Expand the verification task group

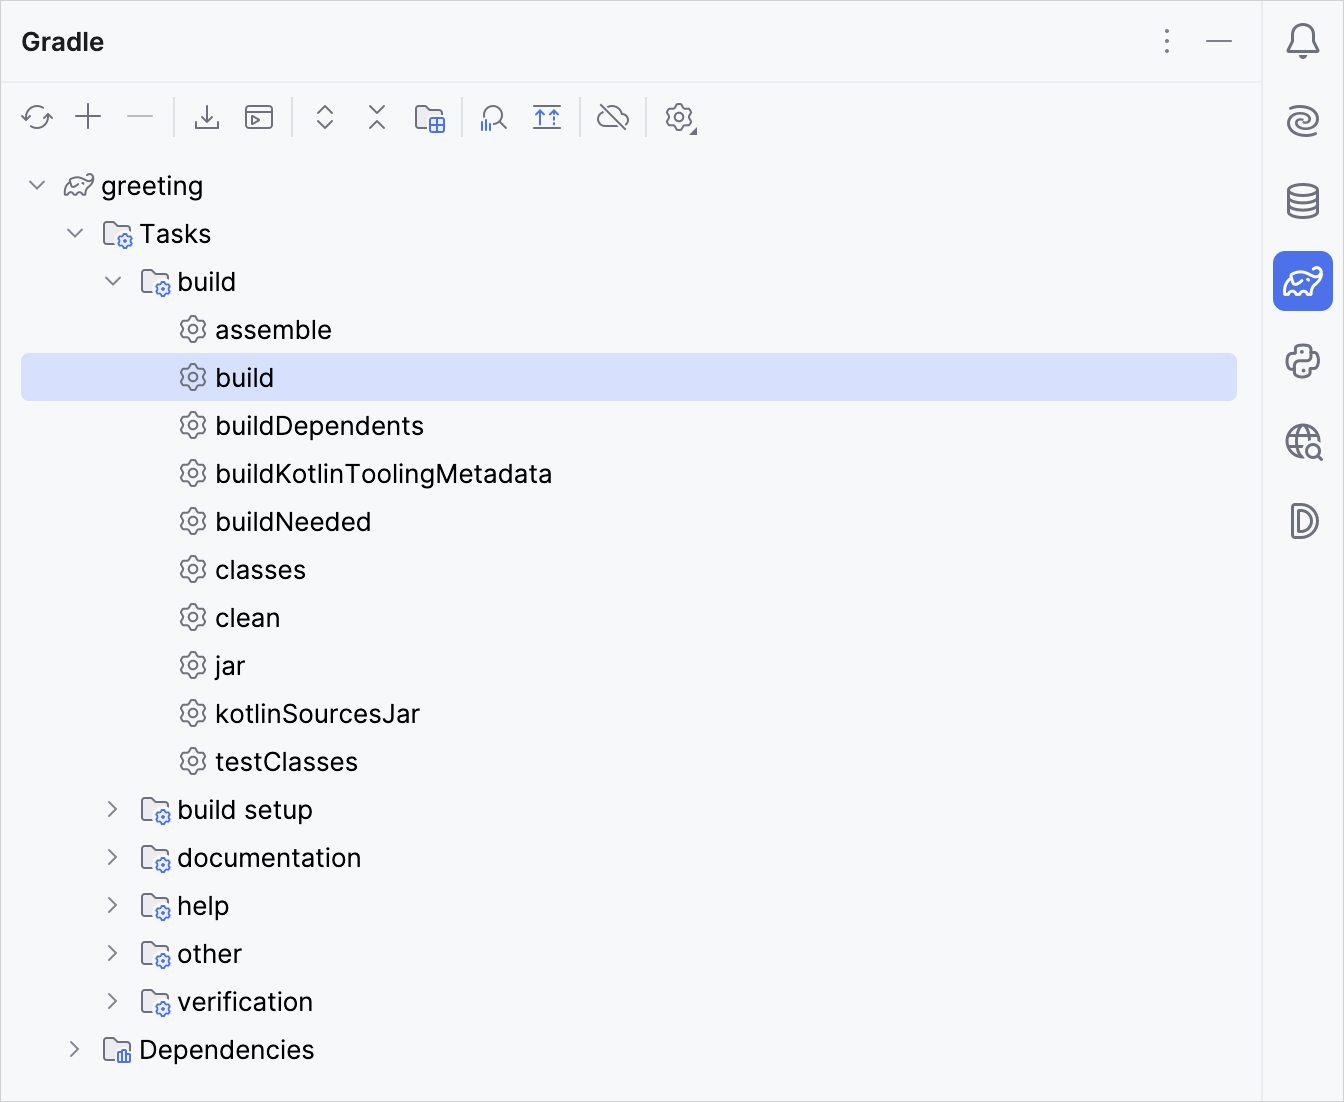pyautogui.click(x=113, y=1001)
